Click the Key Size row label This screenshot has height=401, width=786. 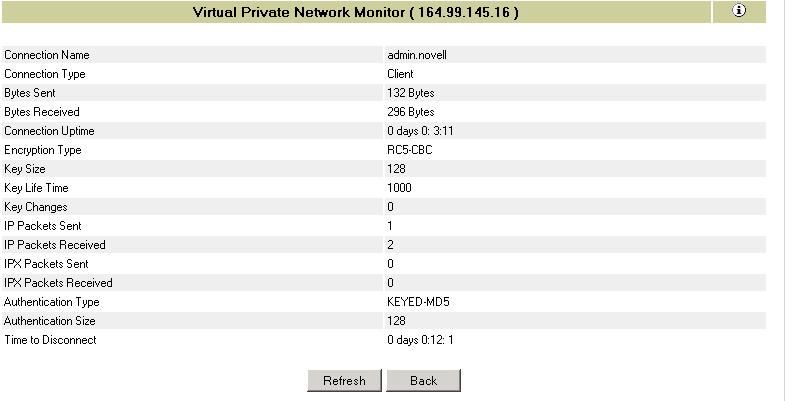pyautogui.click(x=25, y=169)
